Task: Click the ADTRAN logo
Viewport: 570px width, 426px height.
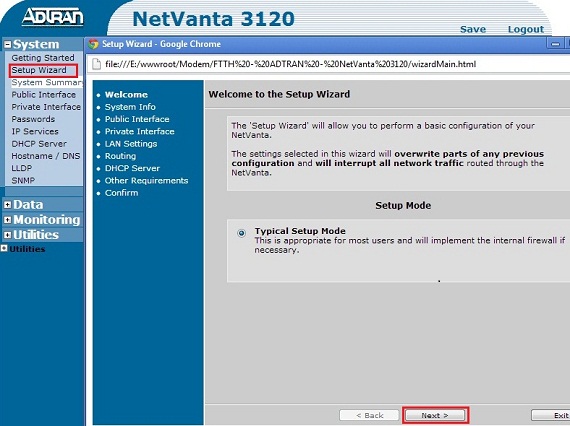Action: point(53,17)
